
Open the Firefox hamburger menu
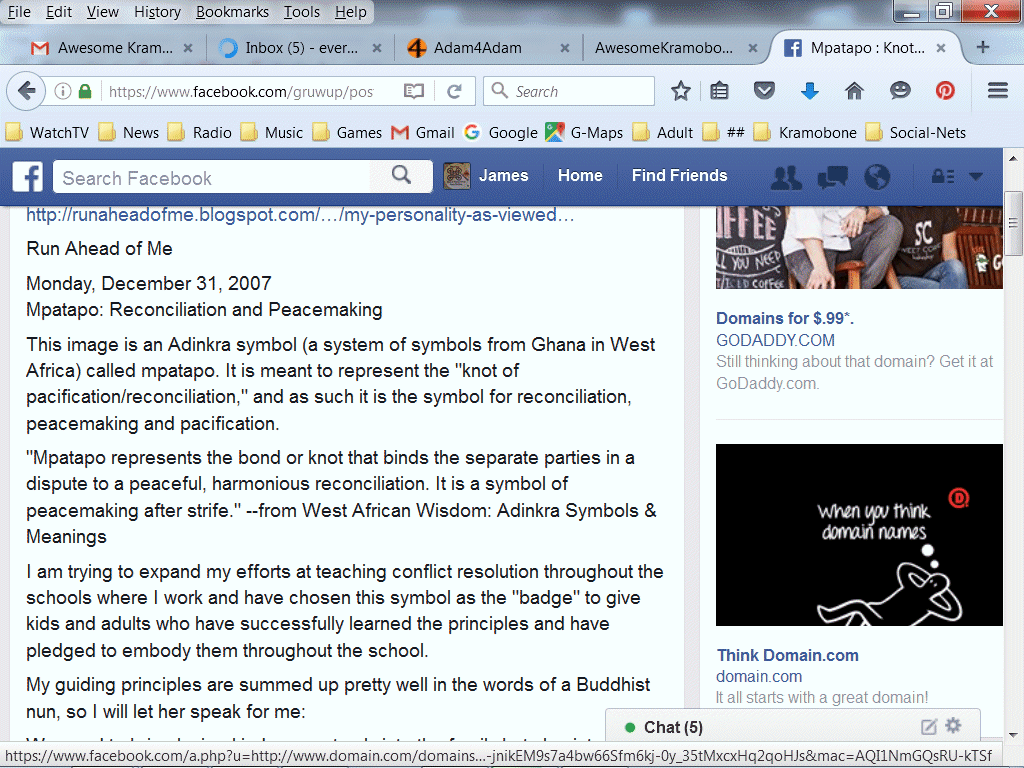(997, 90)
